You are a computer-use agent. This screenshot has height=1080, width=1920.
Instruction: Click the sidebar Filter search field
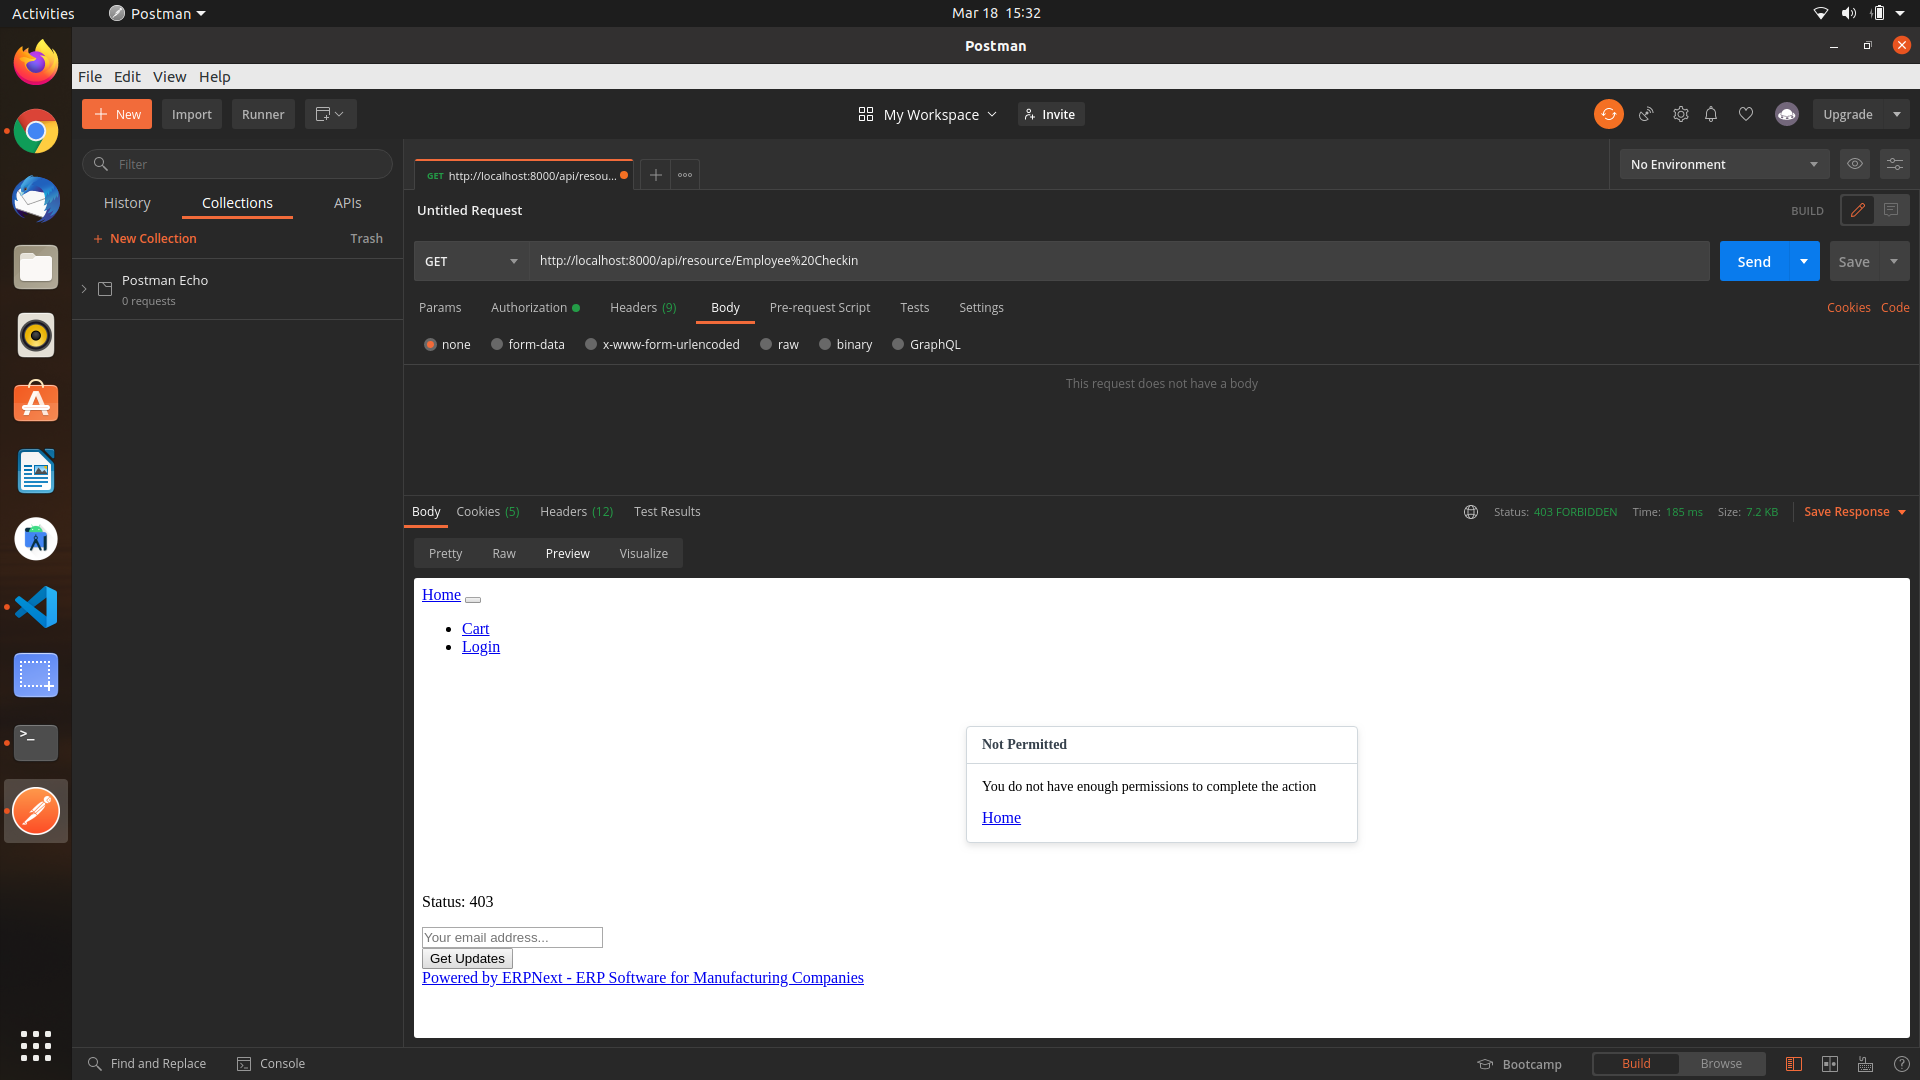point(238,164)
